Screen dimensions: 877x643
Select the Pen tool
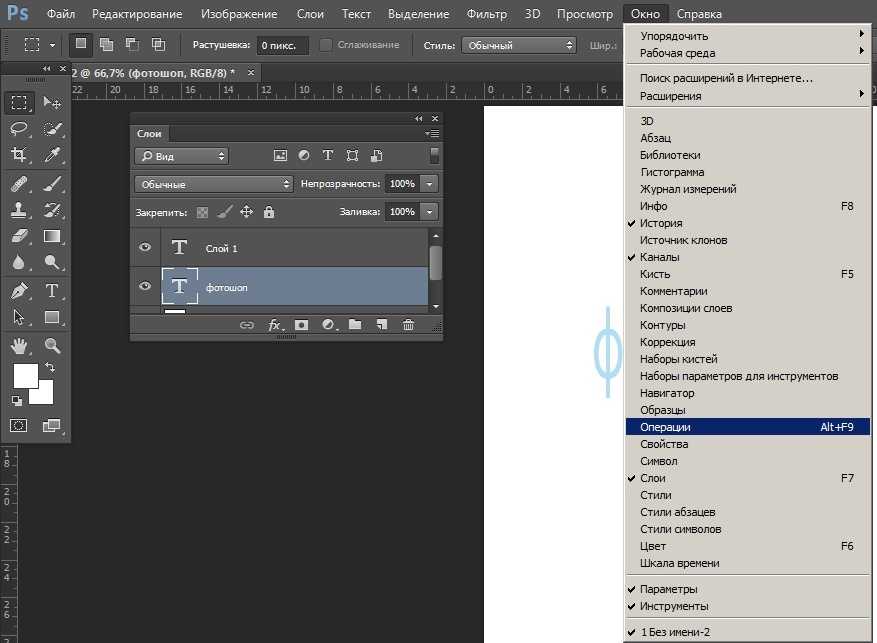click(x=19, y=291)
